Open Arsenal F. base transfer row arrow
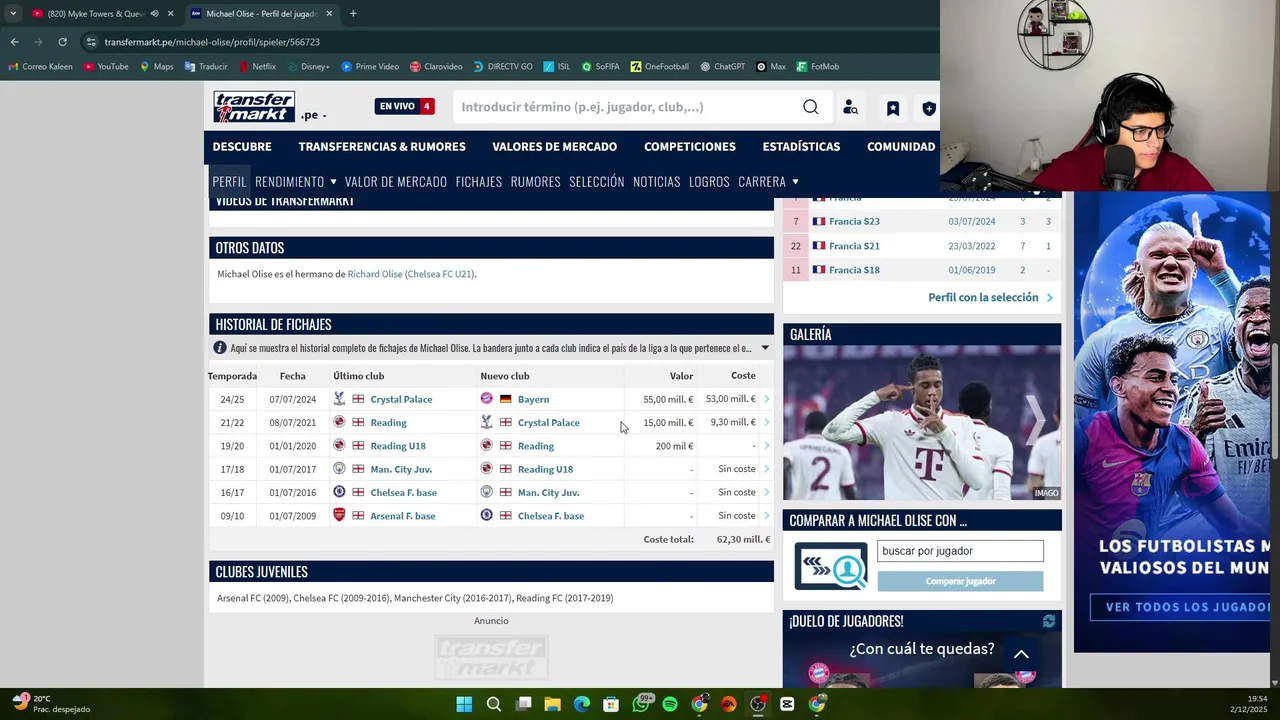 (766, 516)
